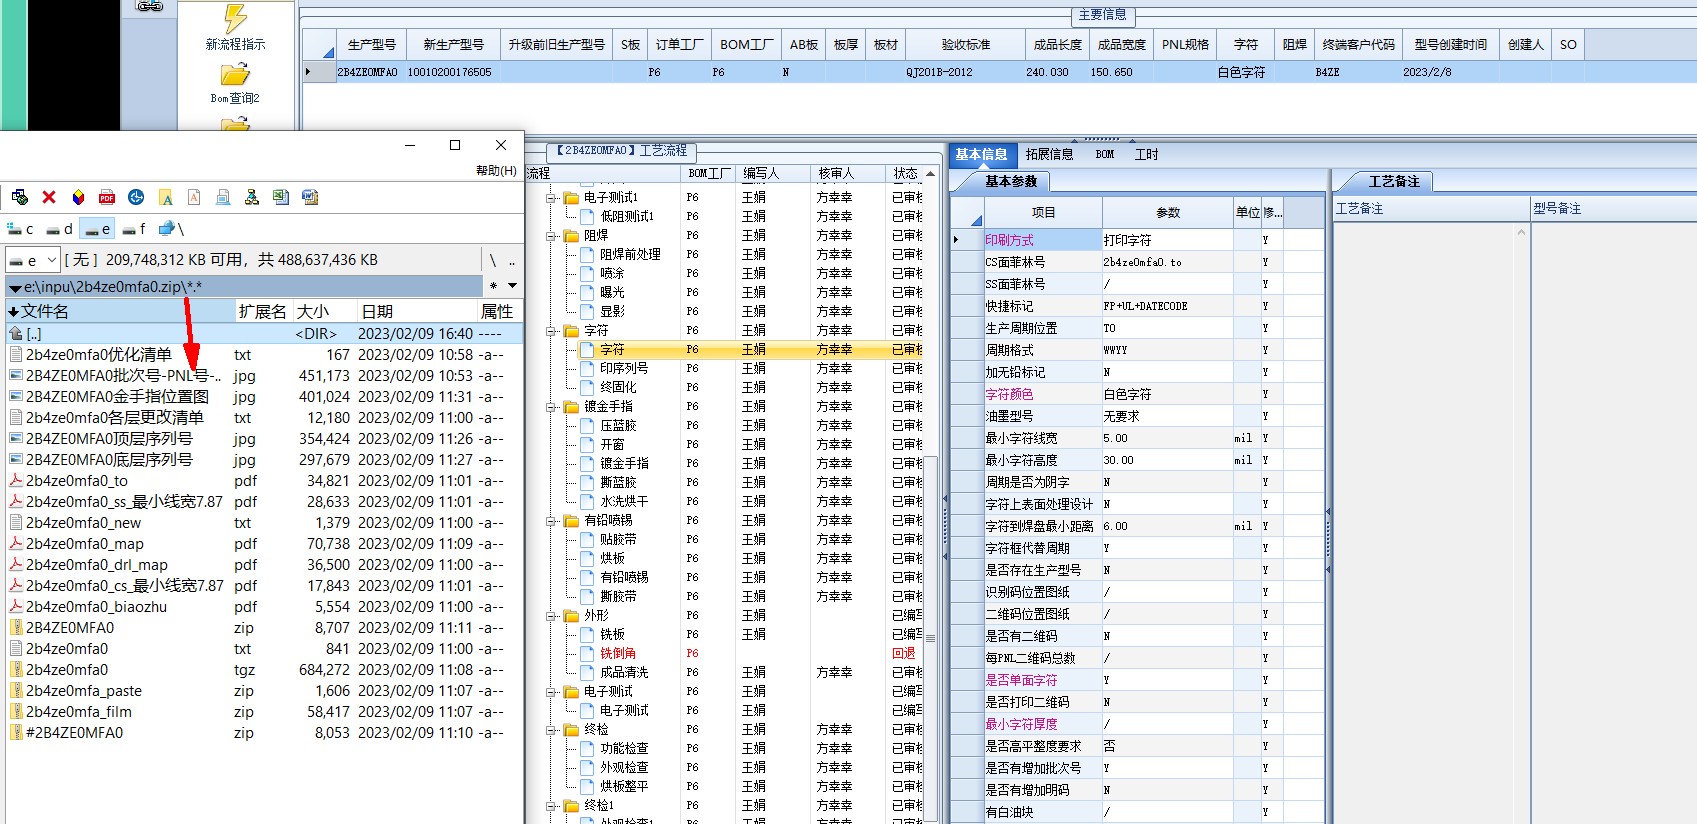Select the 外观检查 process step

(624, 767)
